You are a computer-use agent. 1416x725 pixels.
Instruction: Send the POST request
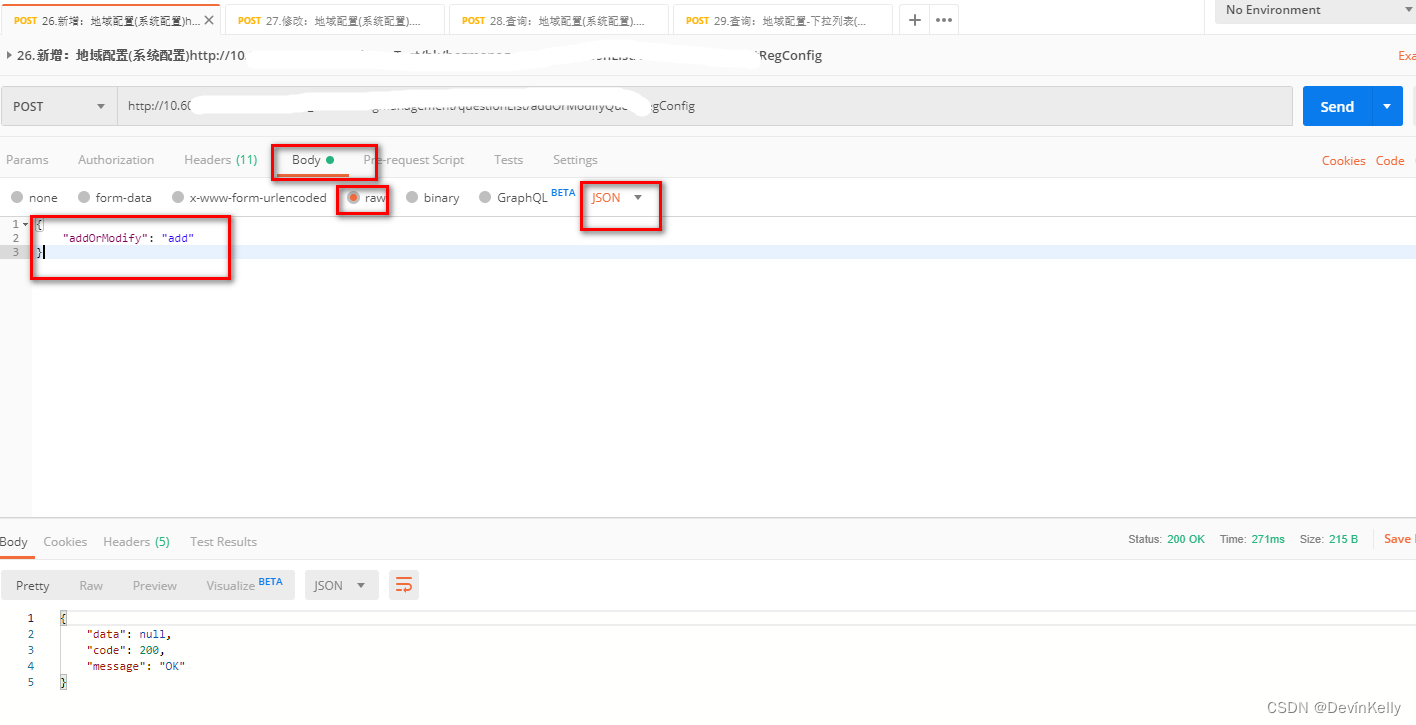(1337, 106)
